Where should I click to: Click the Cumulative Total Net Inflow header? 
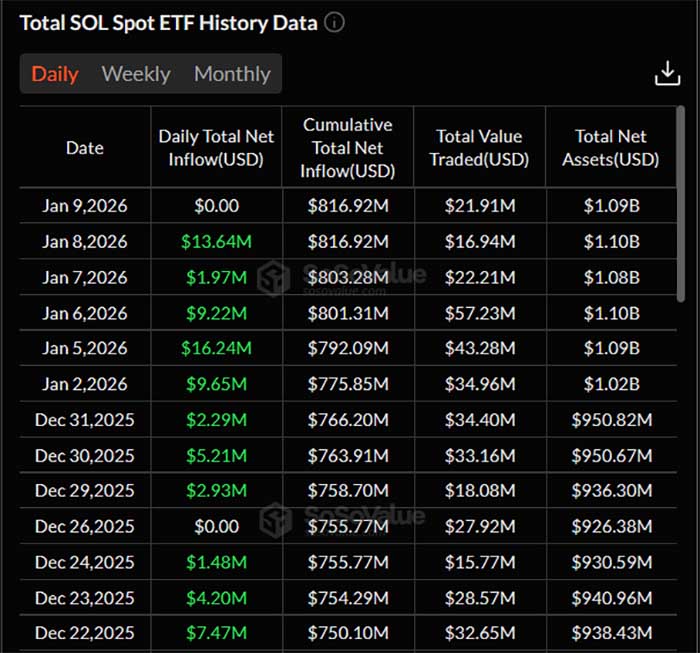point(348,148)
